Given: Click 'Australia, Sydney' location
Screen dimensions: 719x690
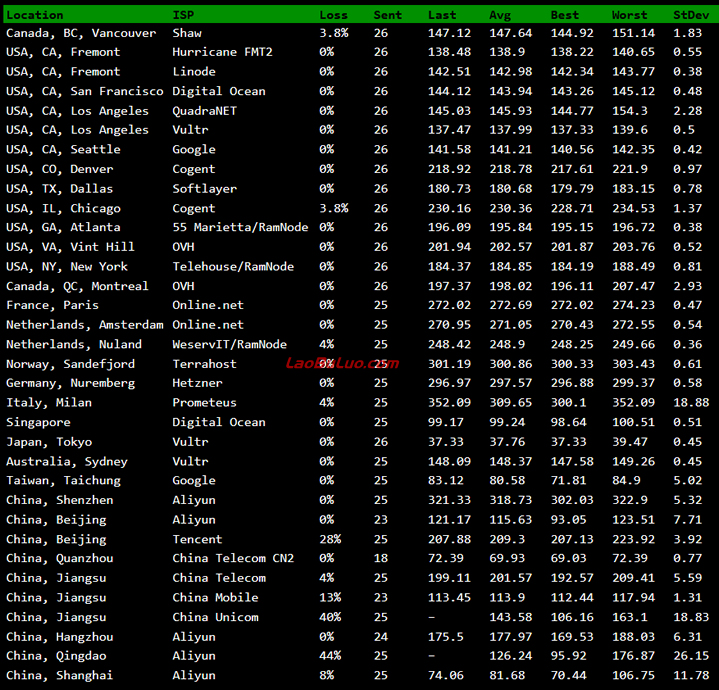Looking at the screenshot, I should (67, 462).
